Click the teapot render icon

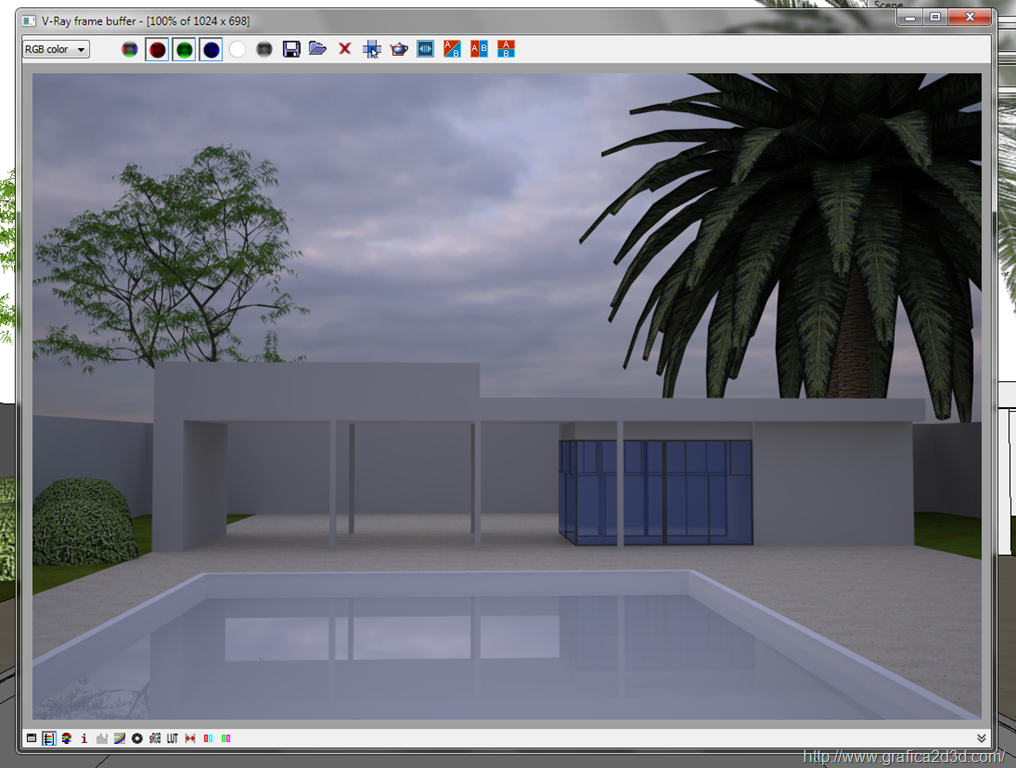point(399,49)
